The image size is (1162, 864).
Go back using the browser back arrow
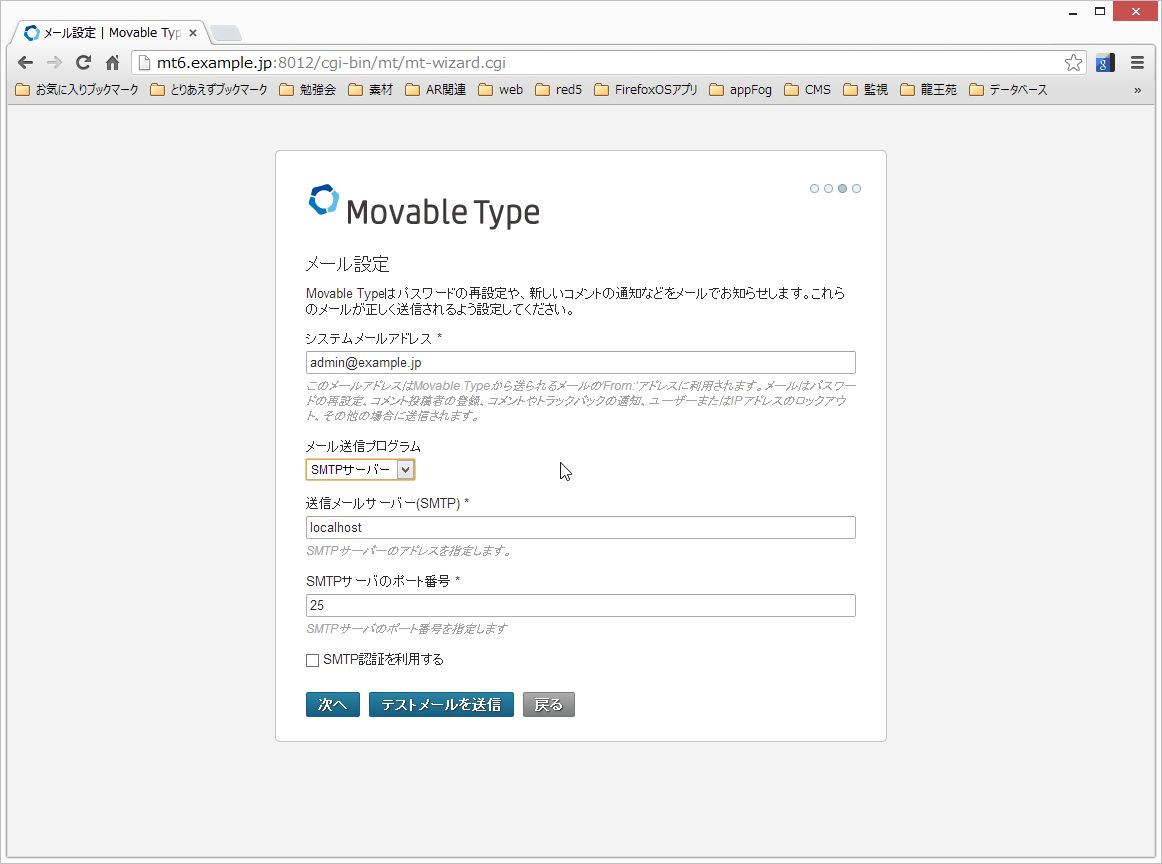pyautogui.click(x=25, y=63)
